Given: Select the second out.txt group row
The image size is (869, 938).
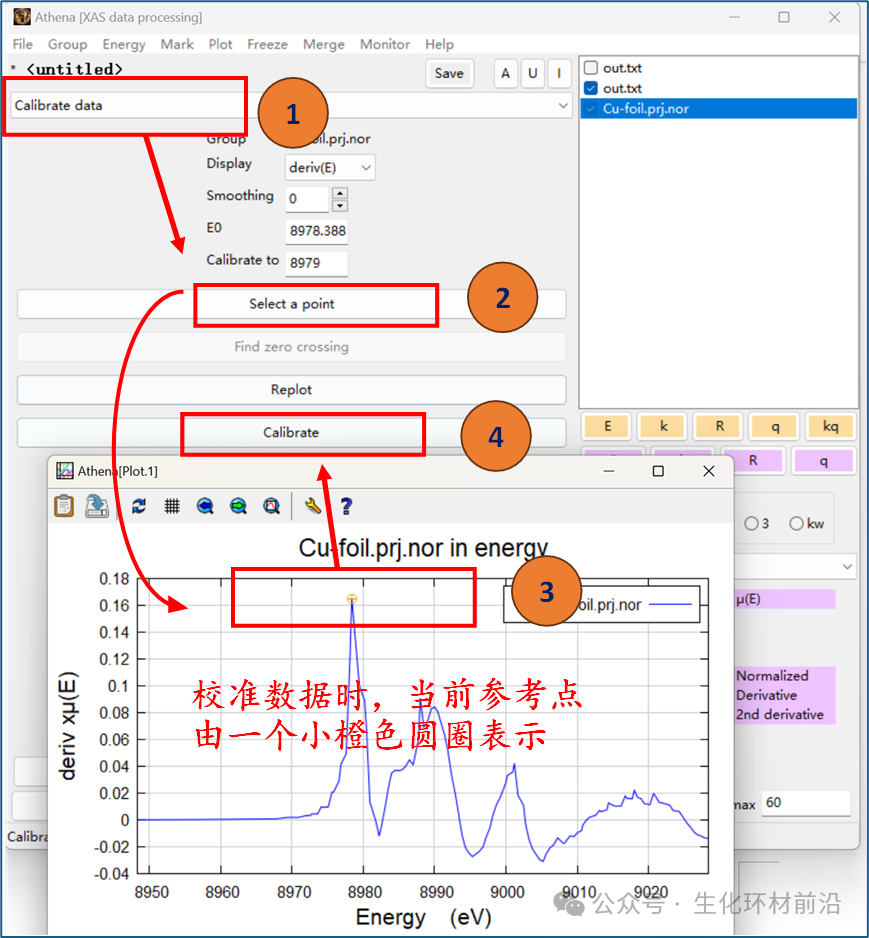Looking at the screenshot, I should coord(719,88).
